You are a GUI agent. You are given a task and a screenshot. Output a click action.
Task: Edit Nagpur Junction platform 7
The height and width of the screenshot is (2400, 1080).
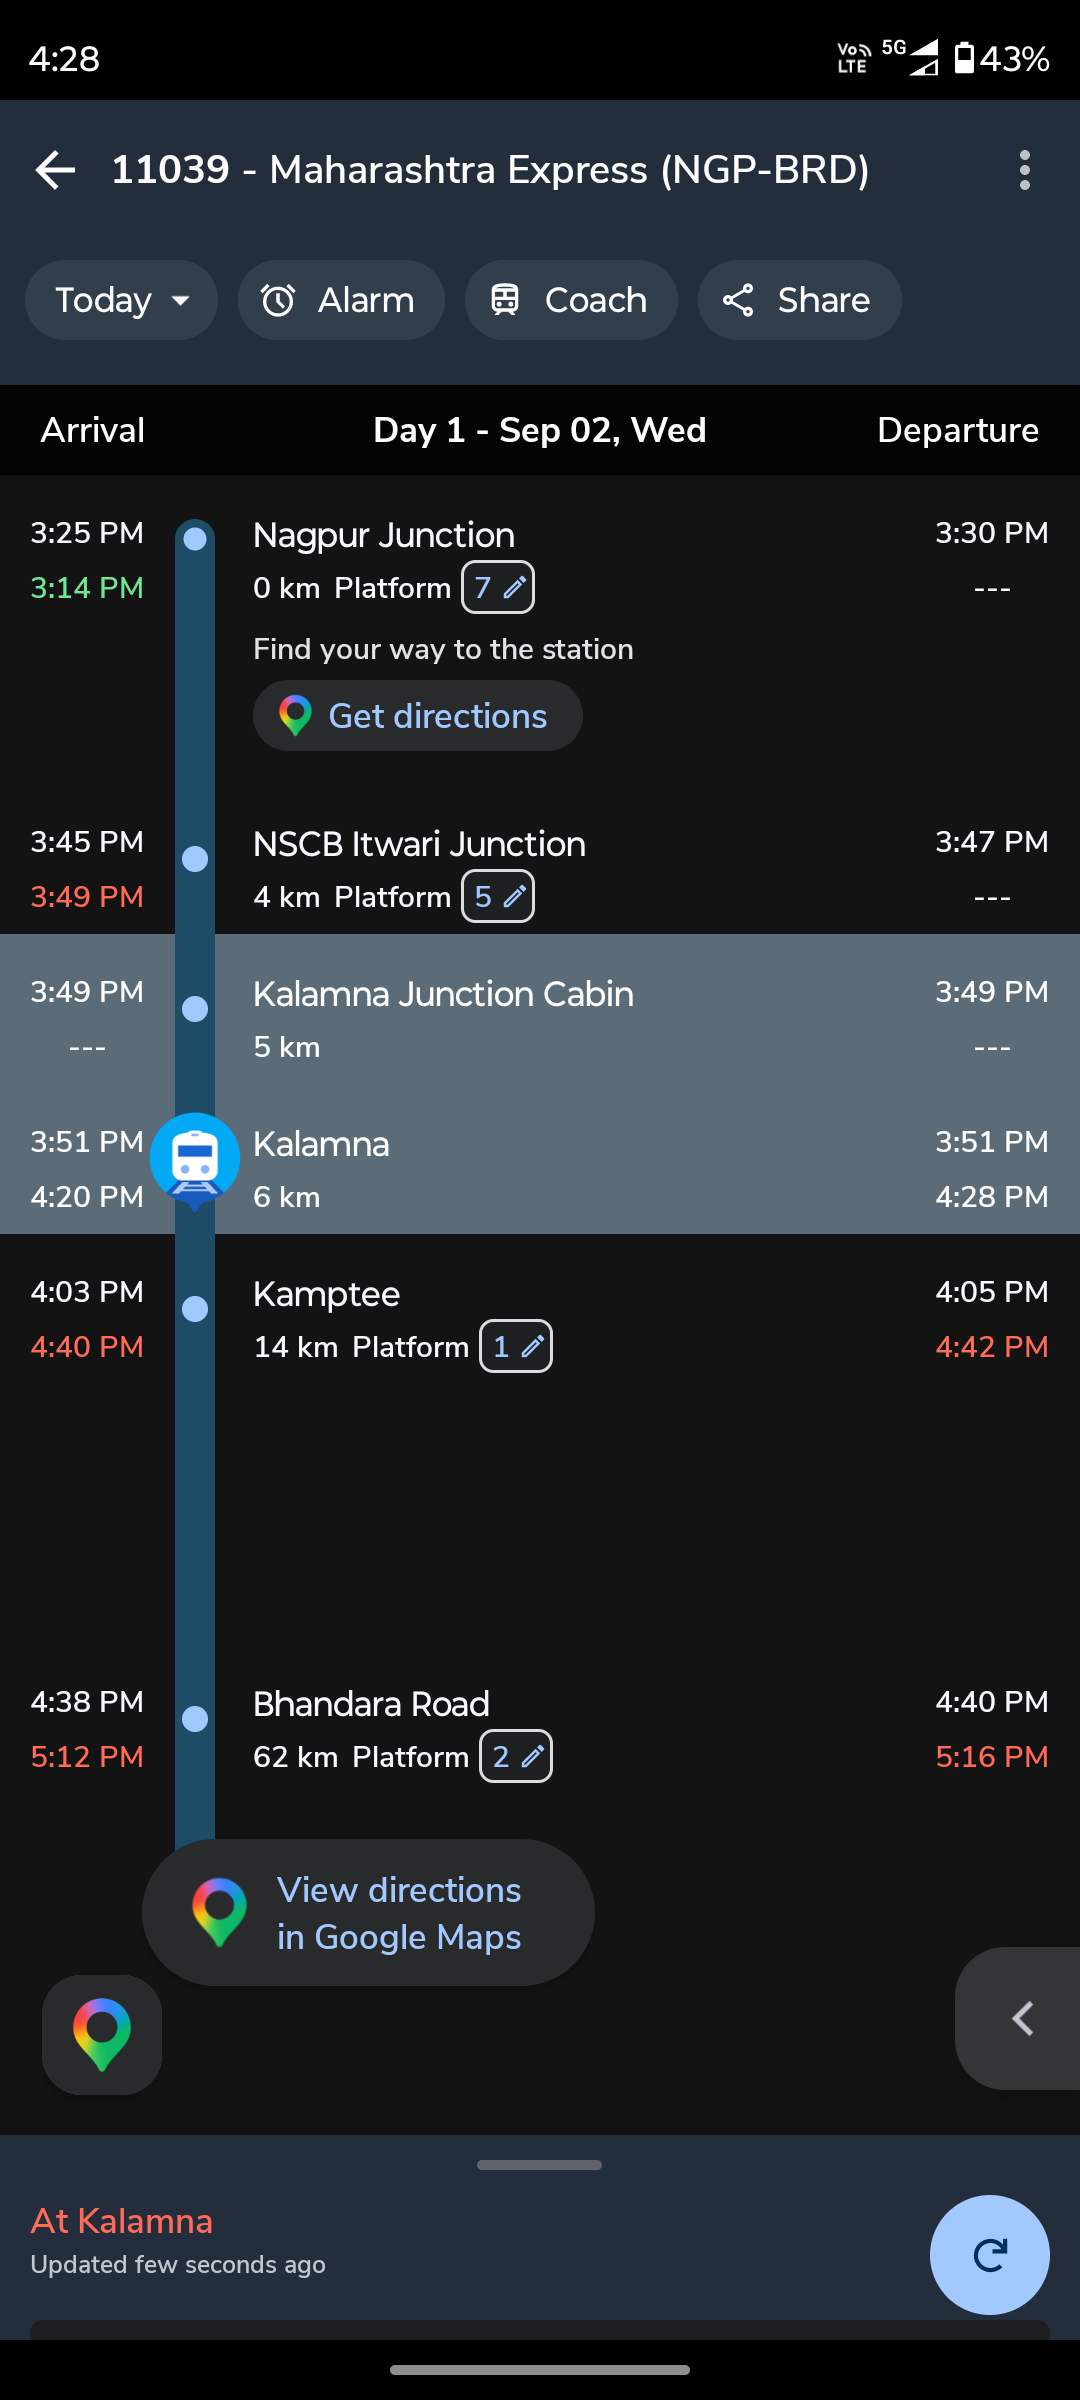pos(498,587)
